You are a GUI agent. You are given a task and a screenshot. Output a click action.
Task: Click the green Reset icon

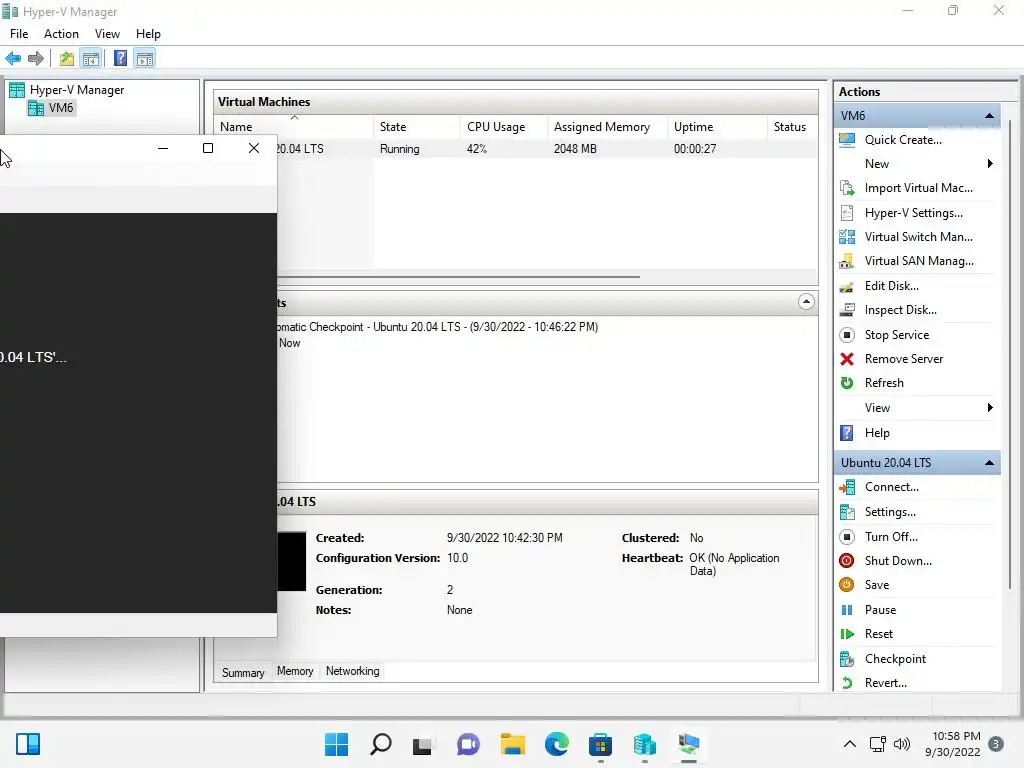point(847,634)
